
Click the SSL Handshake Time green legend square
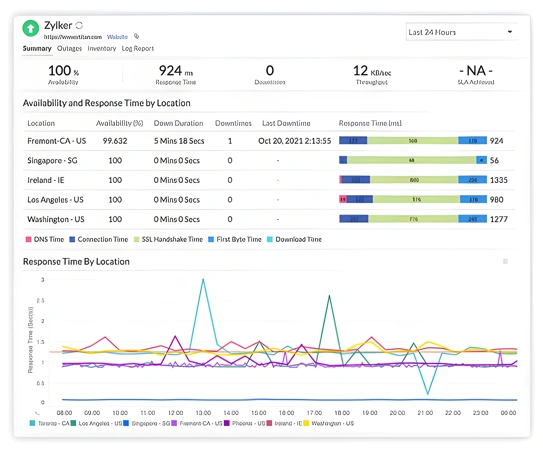point(136,239)
